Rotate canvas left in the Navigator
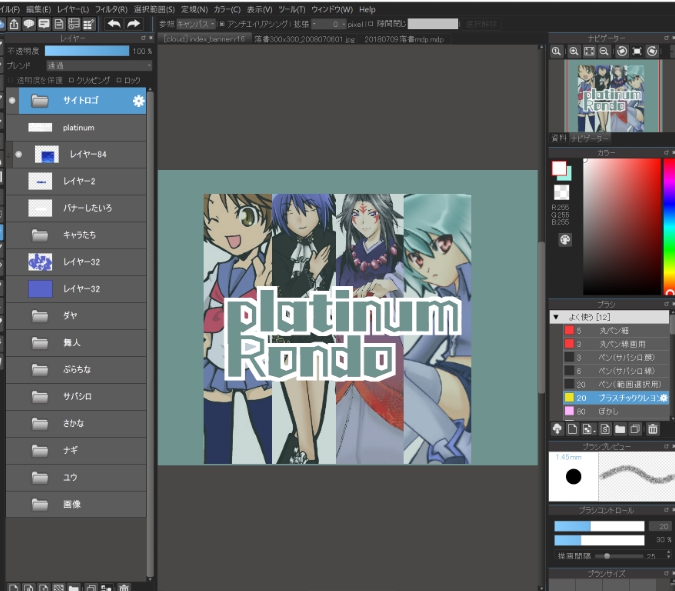 622,52
